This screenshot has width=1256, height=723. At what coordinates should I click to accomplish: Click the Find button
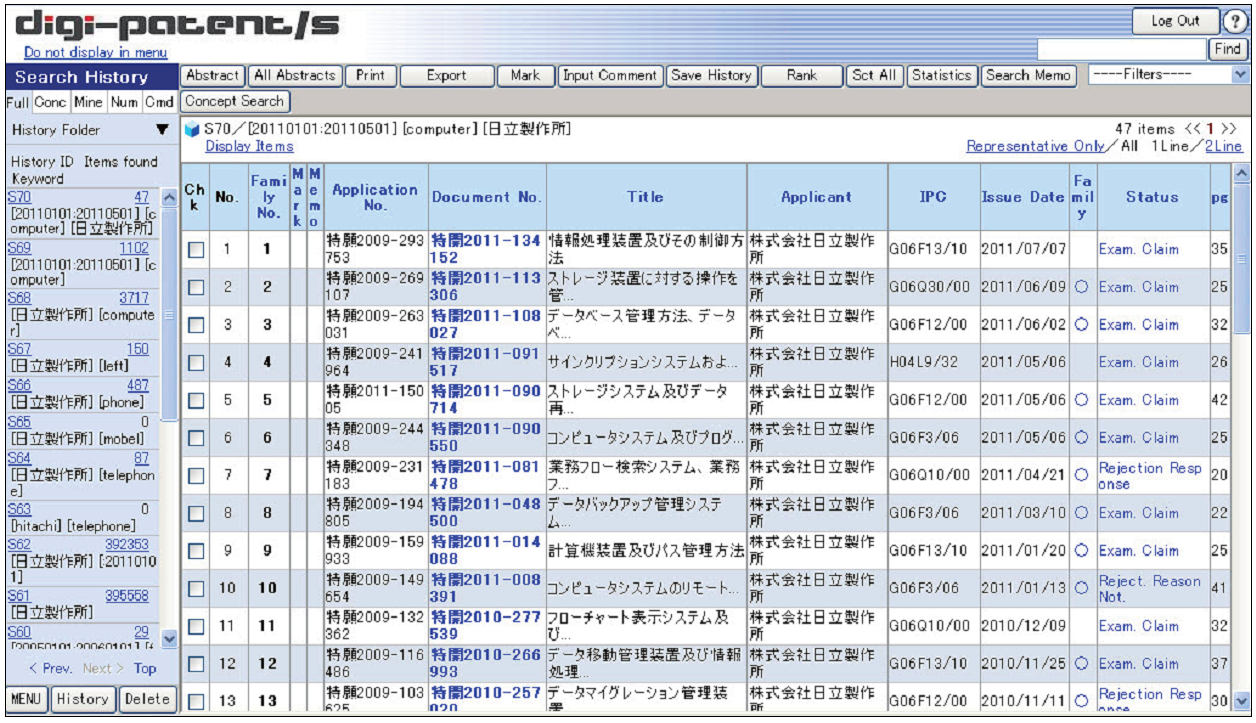(1227, 48)
